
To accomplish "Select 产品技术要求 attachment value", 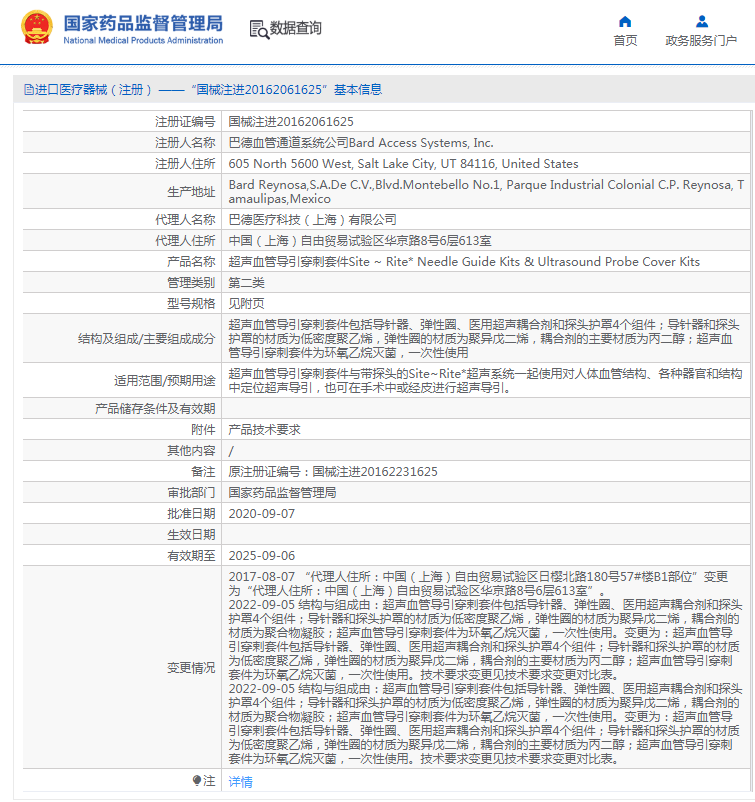I will tap(264, 430).
